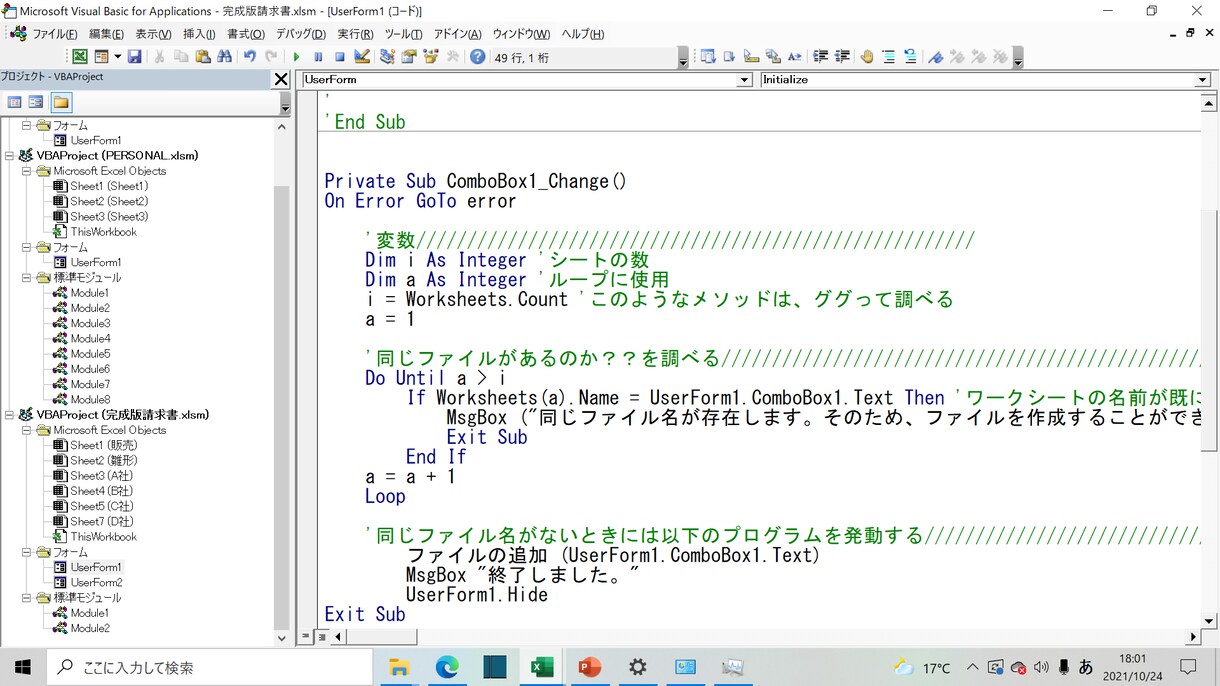
Task: Open the 挿入 menu
Action: pyautogui.click(x=200, y=34)
